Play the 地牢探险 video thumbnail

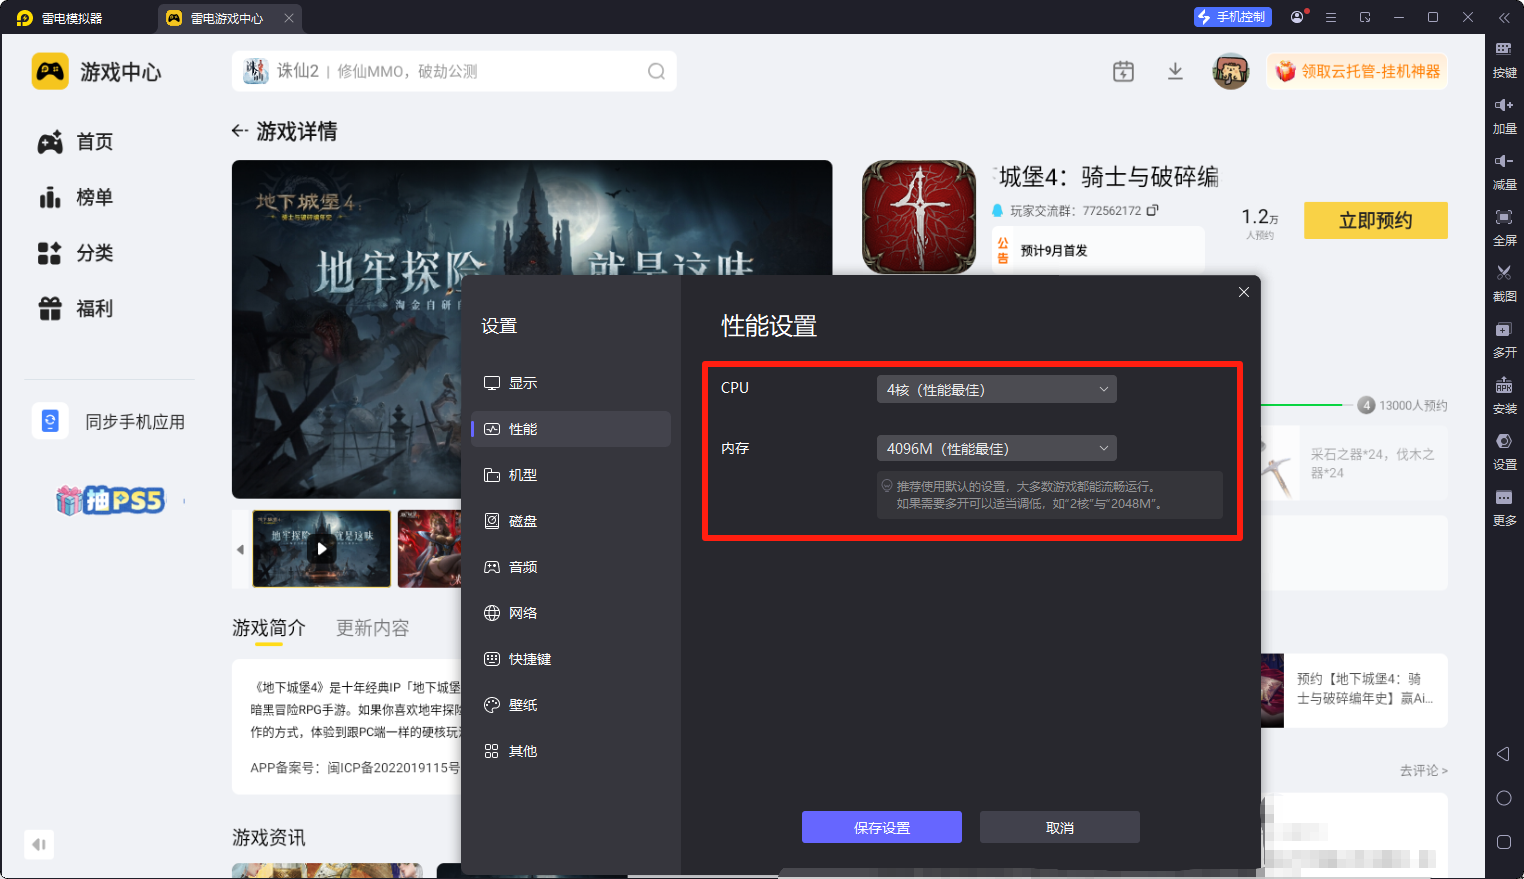pos(321,548)
